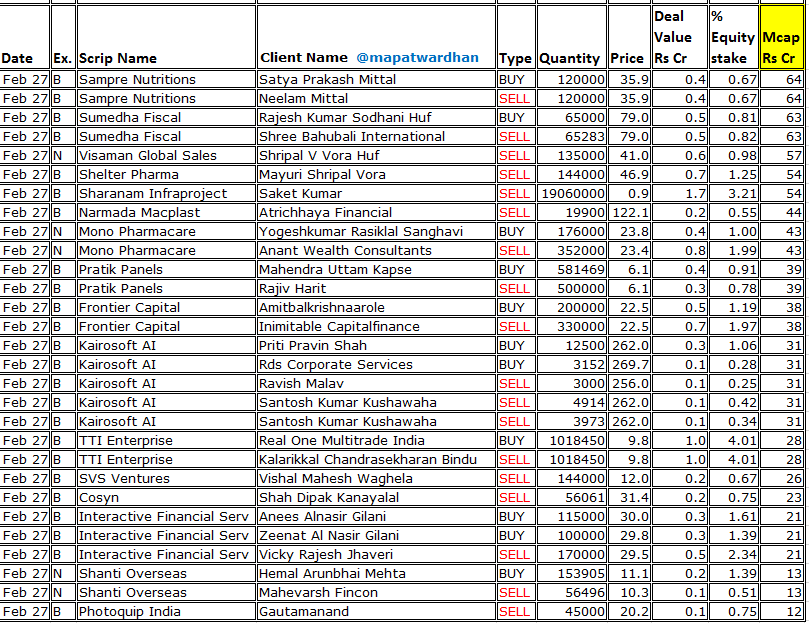Click scrip Photoquip India

click(130, 612)
